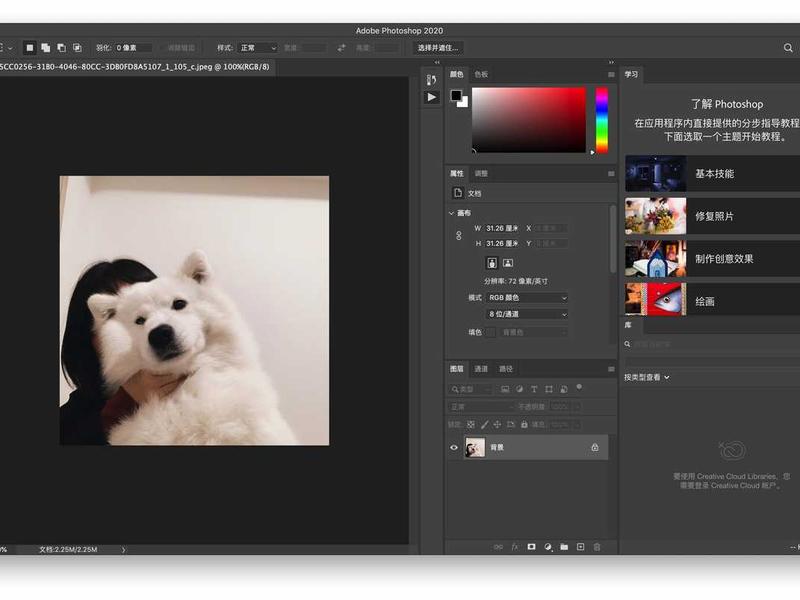This screenshot has width=800, height=600.
Task: Choose Subtract from Selection mode icon
Action: pyautogui.click(x=61, y=48)
